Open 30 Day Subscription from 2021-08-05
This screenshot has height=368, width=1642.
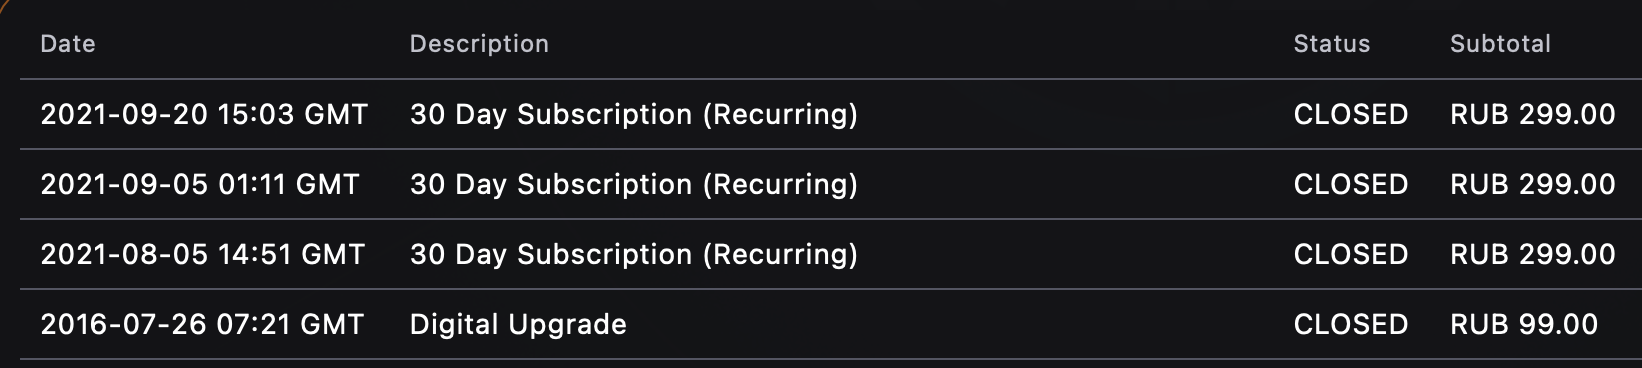point(634,255)
